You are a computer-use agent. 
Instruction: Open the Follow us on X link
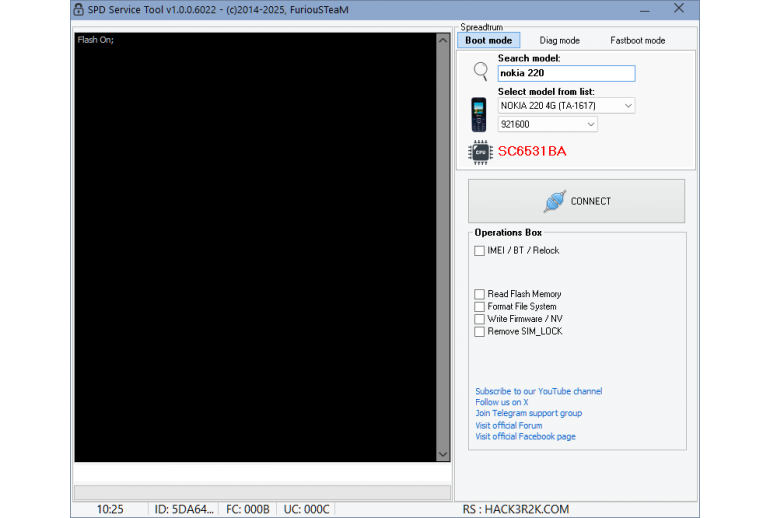click(501, 402)
